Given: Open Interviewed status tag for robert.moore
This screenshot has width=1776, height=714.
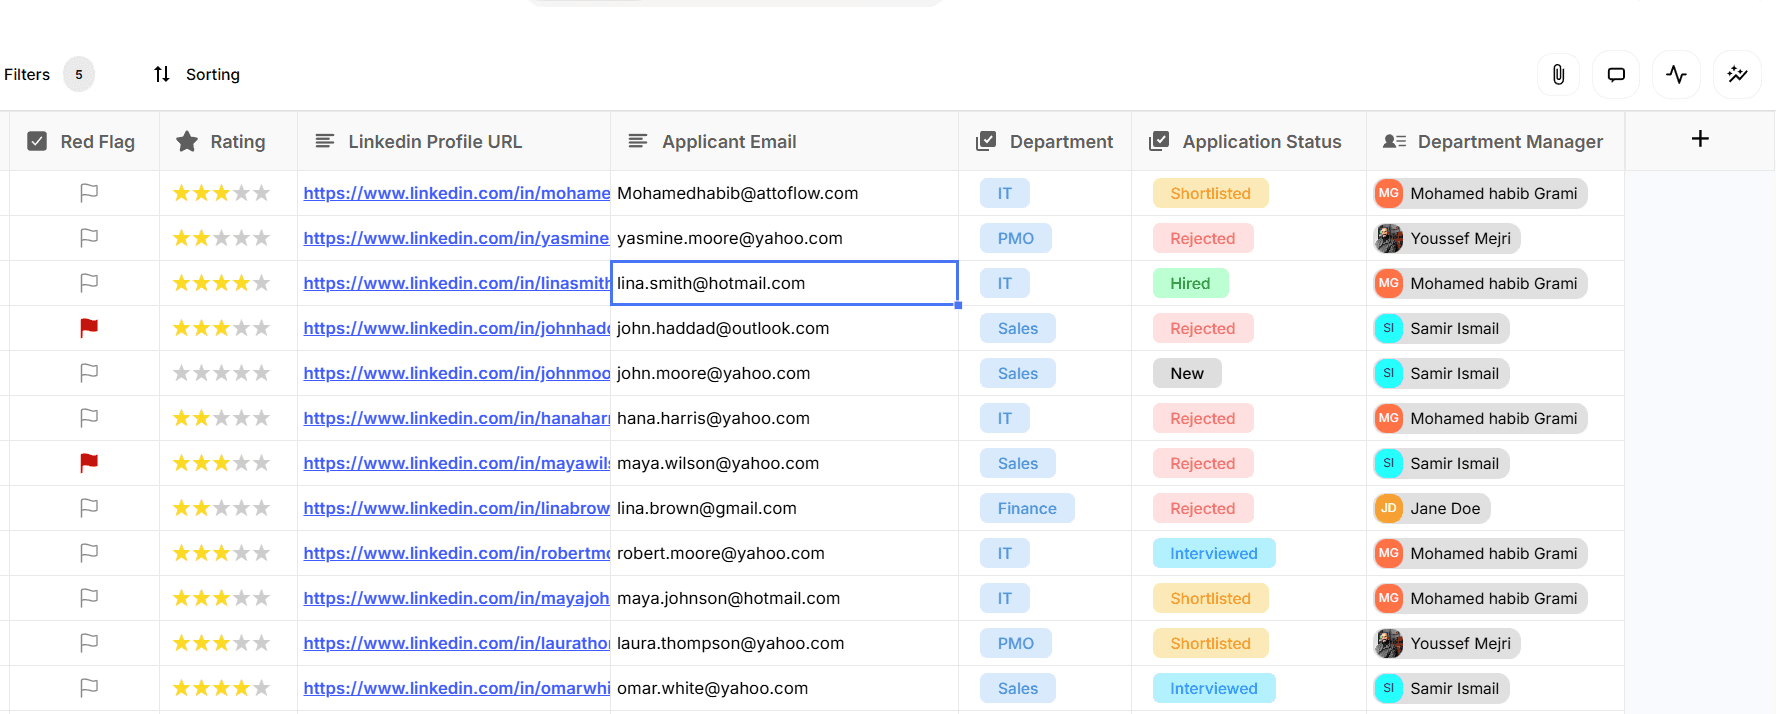Looking at the screenshot, I should pyautogui.click(x=1214, y=553).
